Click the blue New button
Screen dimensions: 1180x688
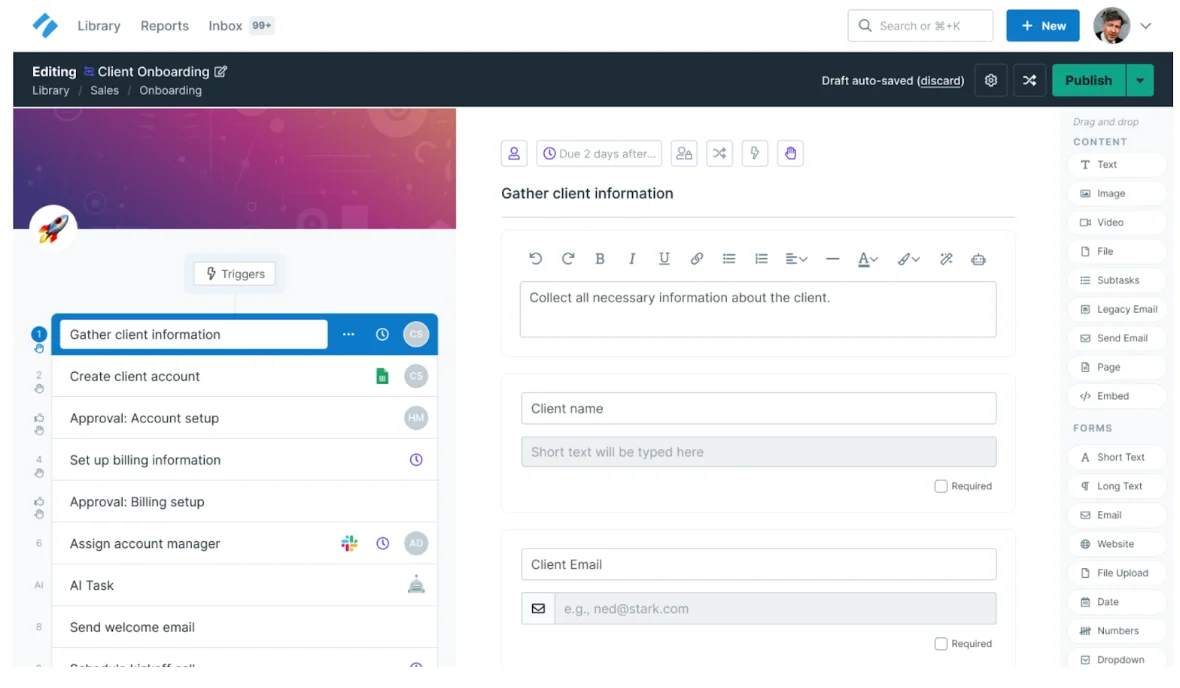pyautogui.click(x=1042, y=26)
